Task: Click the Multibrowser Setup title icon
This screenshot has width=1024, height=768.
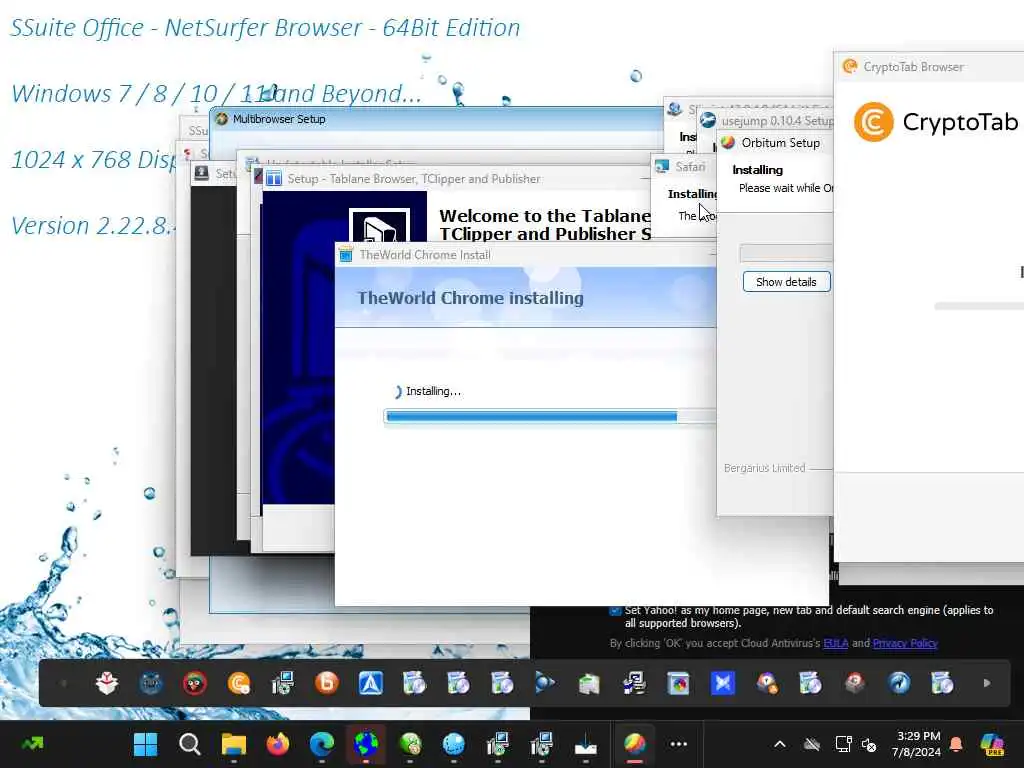Action: pos(221,119)
